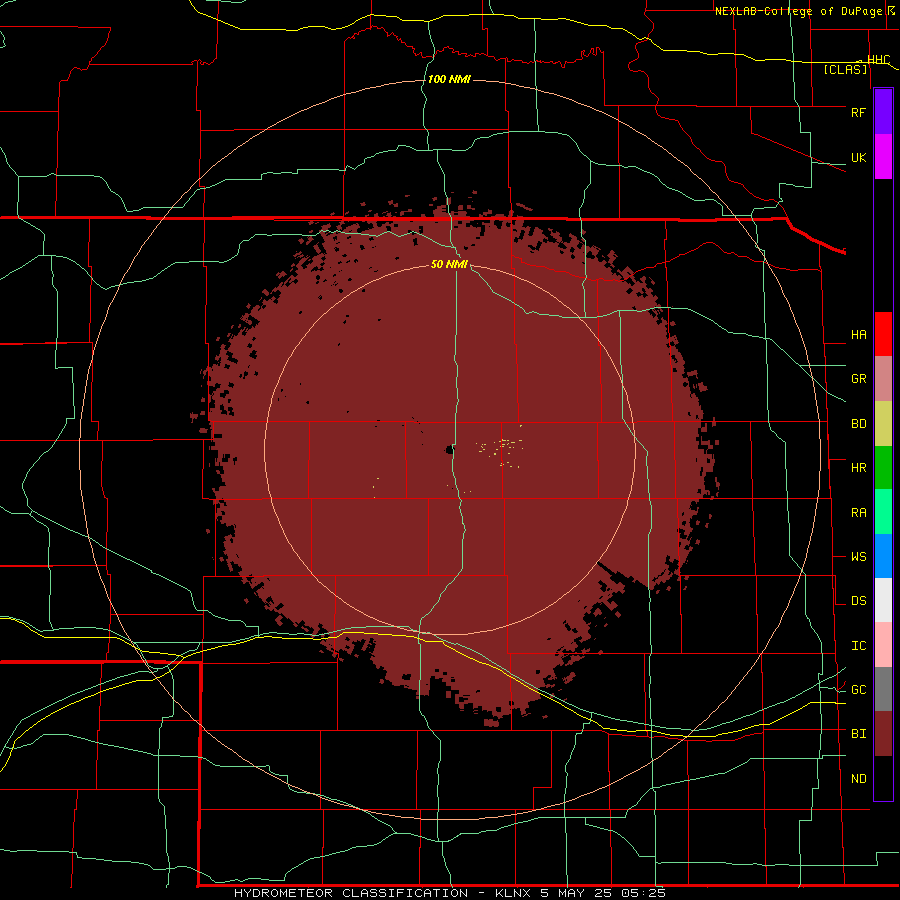Click the HHC product label
Screen dimensions: 900x900
click(x=878, y=60)
